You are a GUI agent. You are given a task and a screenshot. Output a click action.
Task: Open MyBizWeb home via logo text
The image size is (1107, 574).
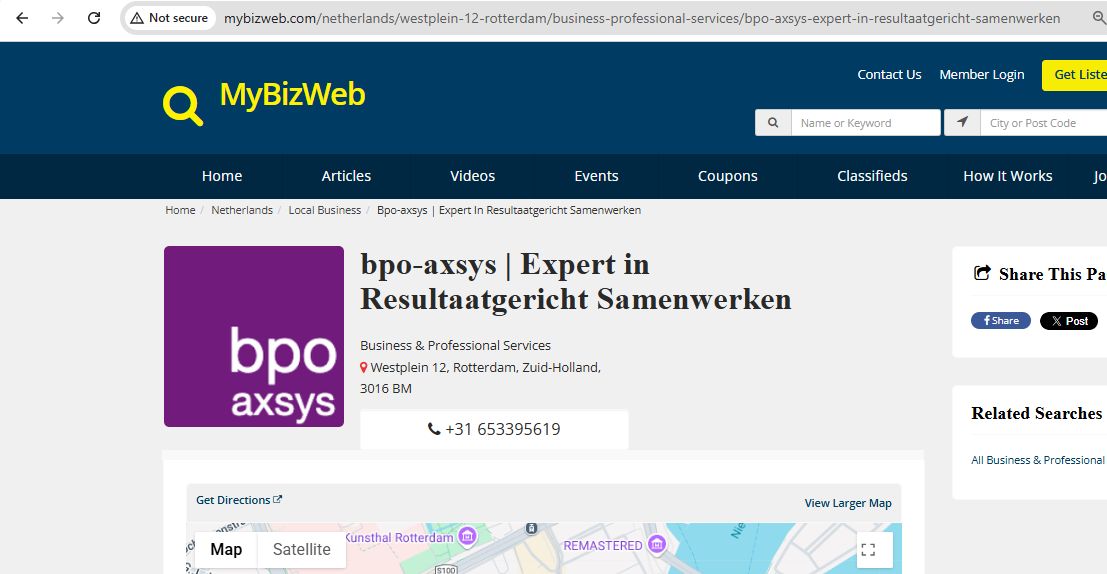[292, 95]
